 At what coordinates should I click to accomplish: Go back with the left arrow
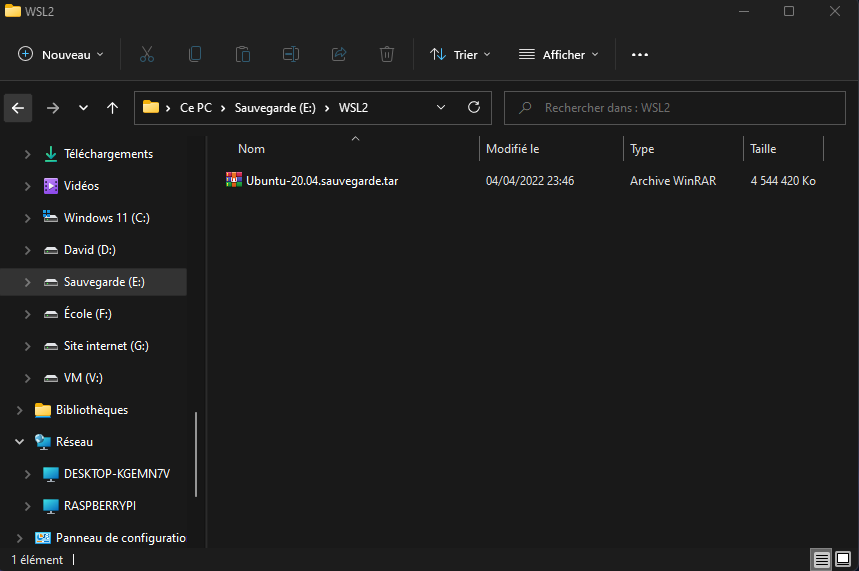(x=18, y=108)
